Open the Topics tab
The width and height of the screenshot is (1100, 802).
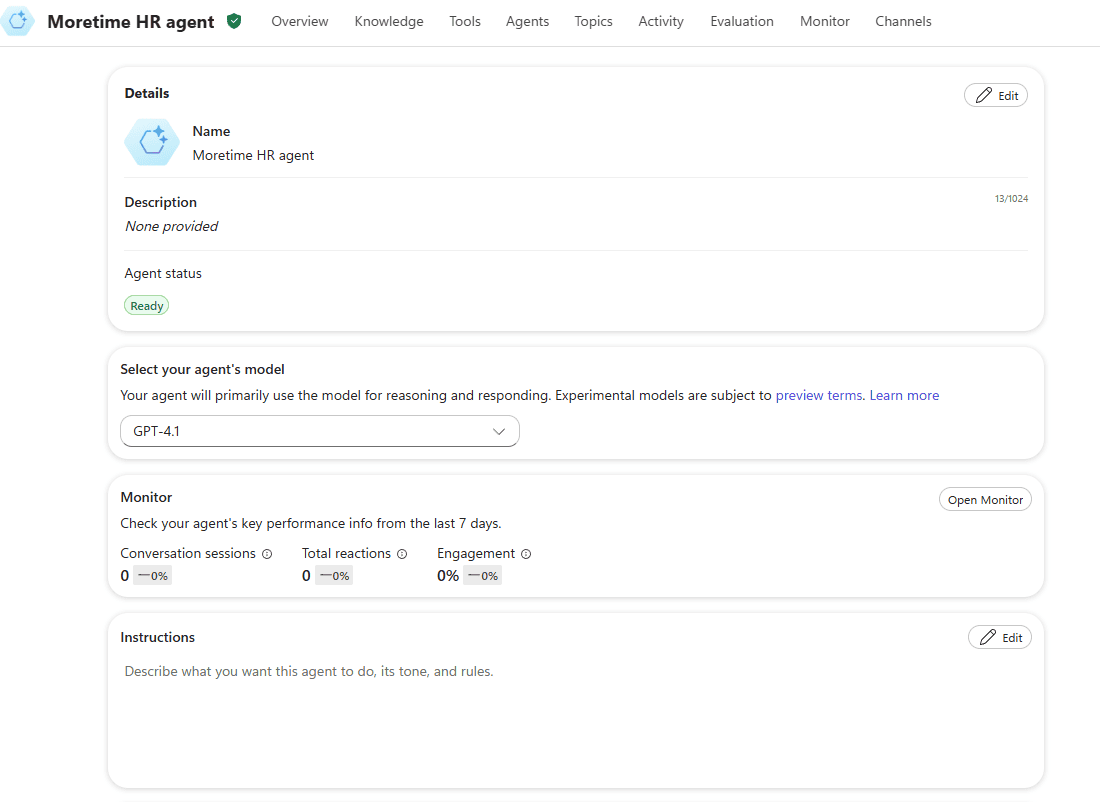coord(593,22)
